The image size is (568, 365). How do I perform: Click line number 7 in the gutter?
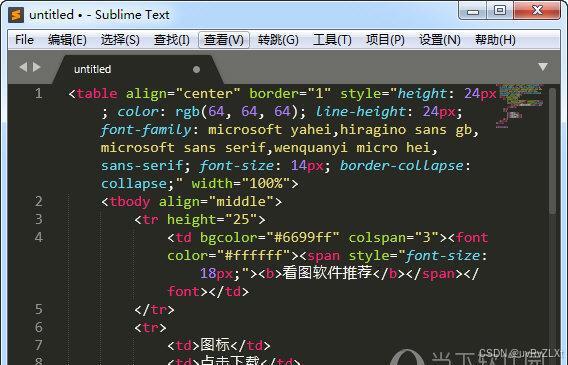point(38,345)
